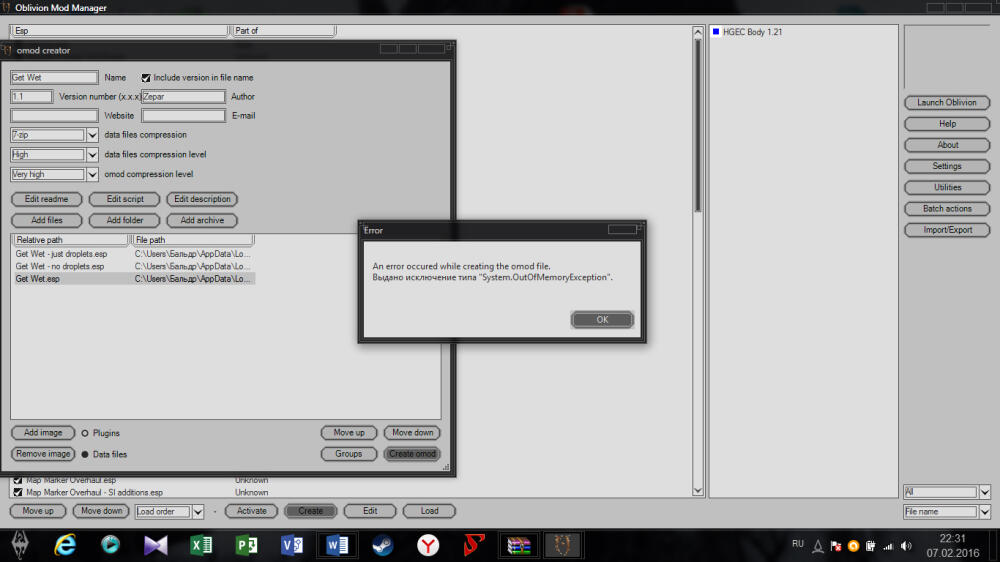Screen dimensions: 1000x562
Task: Switch to Word on the taskbar
Action: pos(337,545)
